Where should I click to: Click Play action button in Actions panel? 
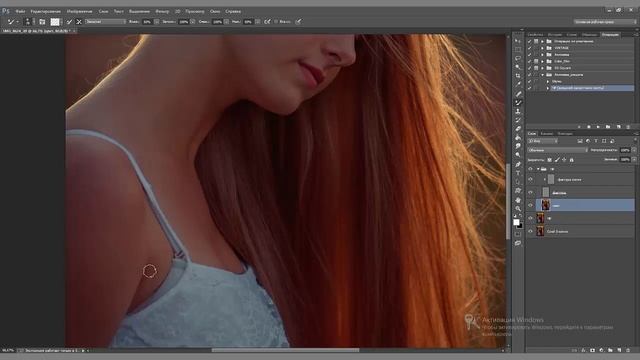pyautogui.click(x=598, y=127)
